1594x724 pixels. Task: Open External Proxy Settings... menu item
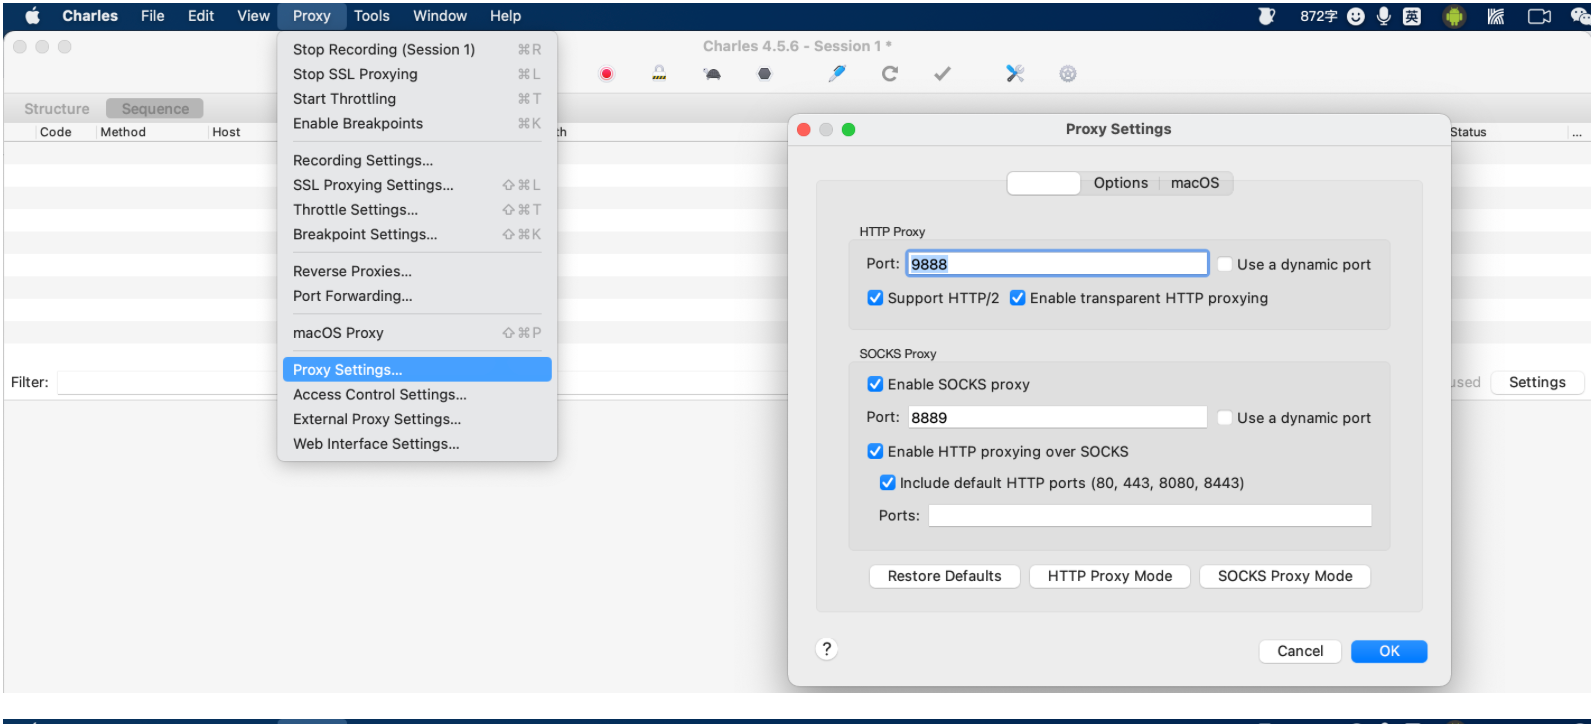[417, 419]
